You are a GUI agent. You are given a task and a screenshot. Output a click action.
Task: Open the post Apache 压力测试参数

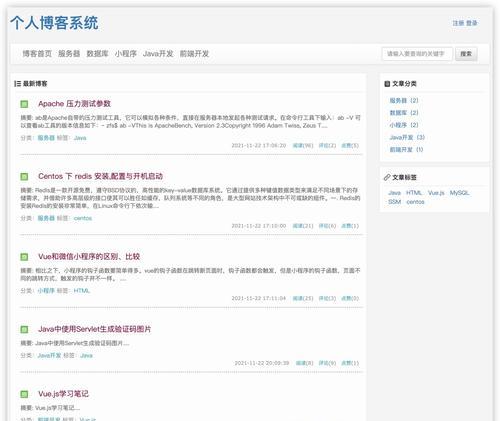(x=74, y=104)
